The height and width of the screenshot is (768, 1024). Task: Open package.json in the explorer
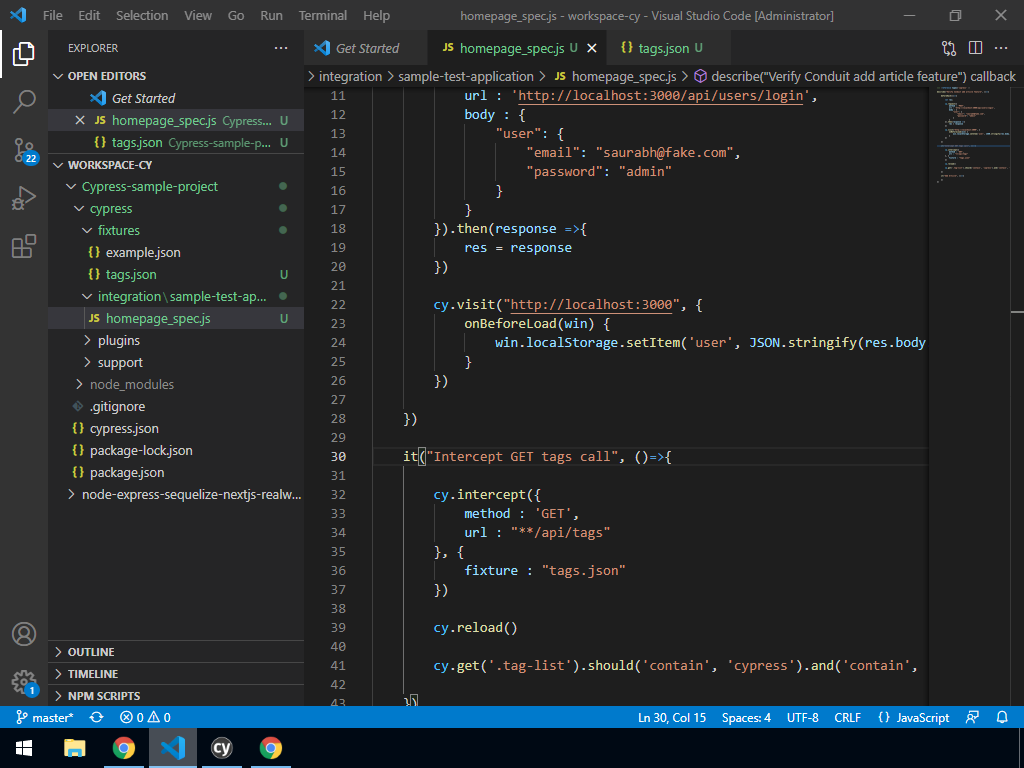tap(127, 472)
